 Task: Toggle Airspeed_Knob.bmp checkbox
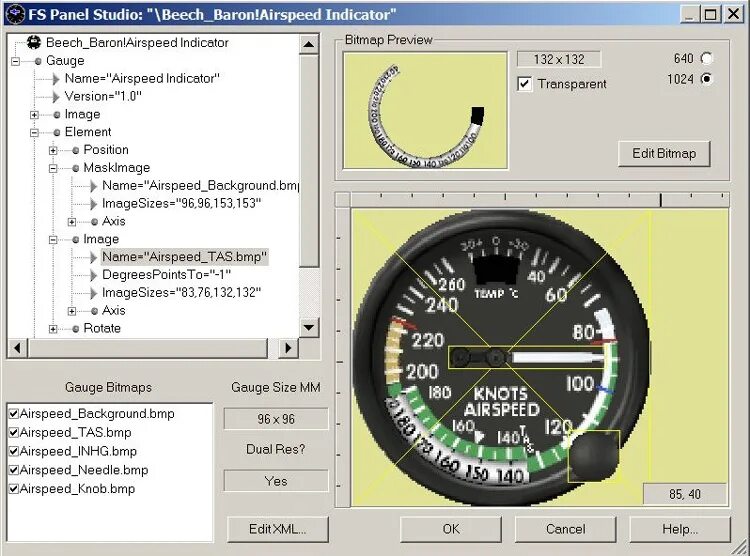point(14,489)
